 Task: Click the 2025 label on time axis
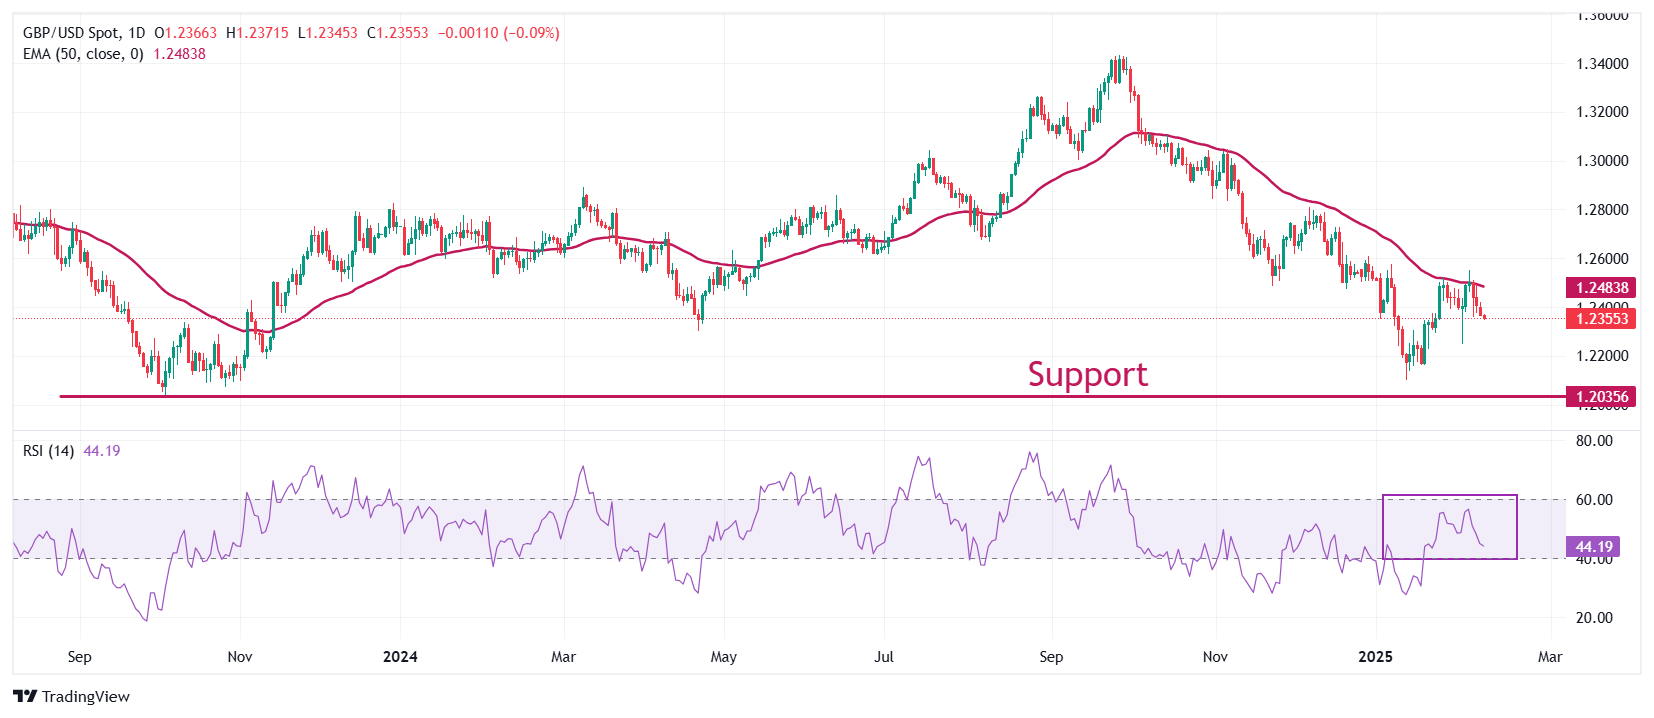coord(1375,657)
